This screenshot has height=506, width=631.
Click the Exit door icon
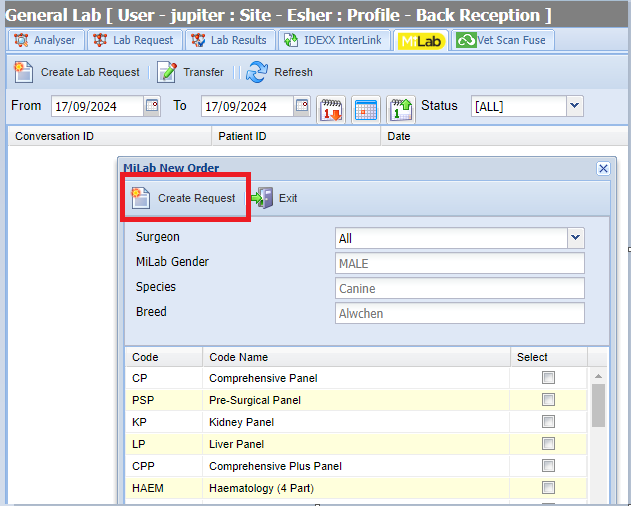[x=262, y=198]
